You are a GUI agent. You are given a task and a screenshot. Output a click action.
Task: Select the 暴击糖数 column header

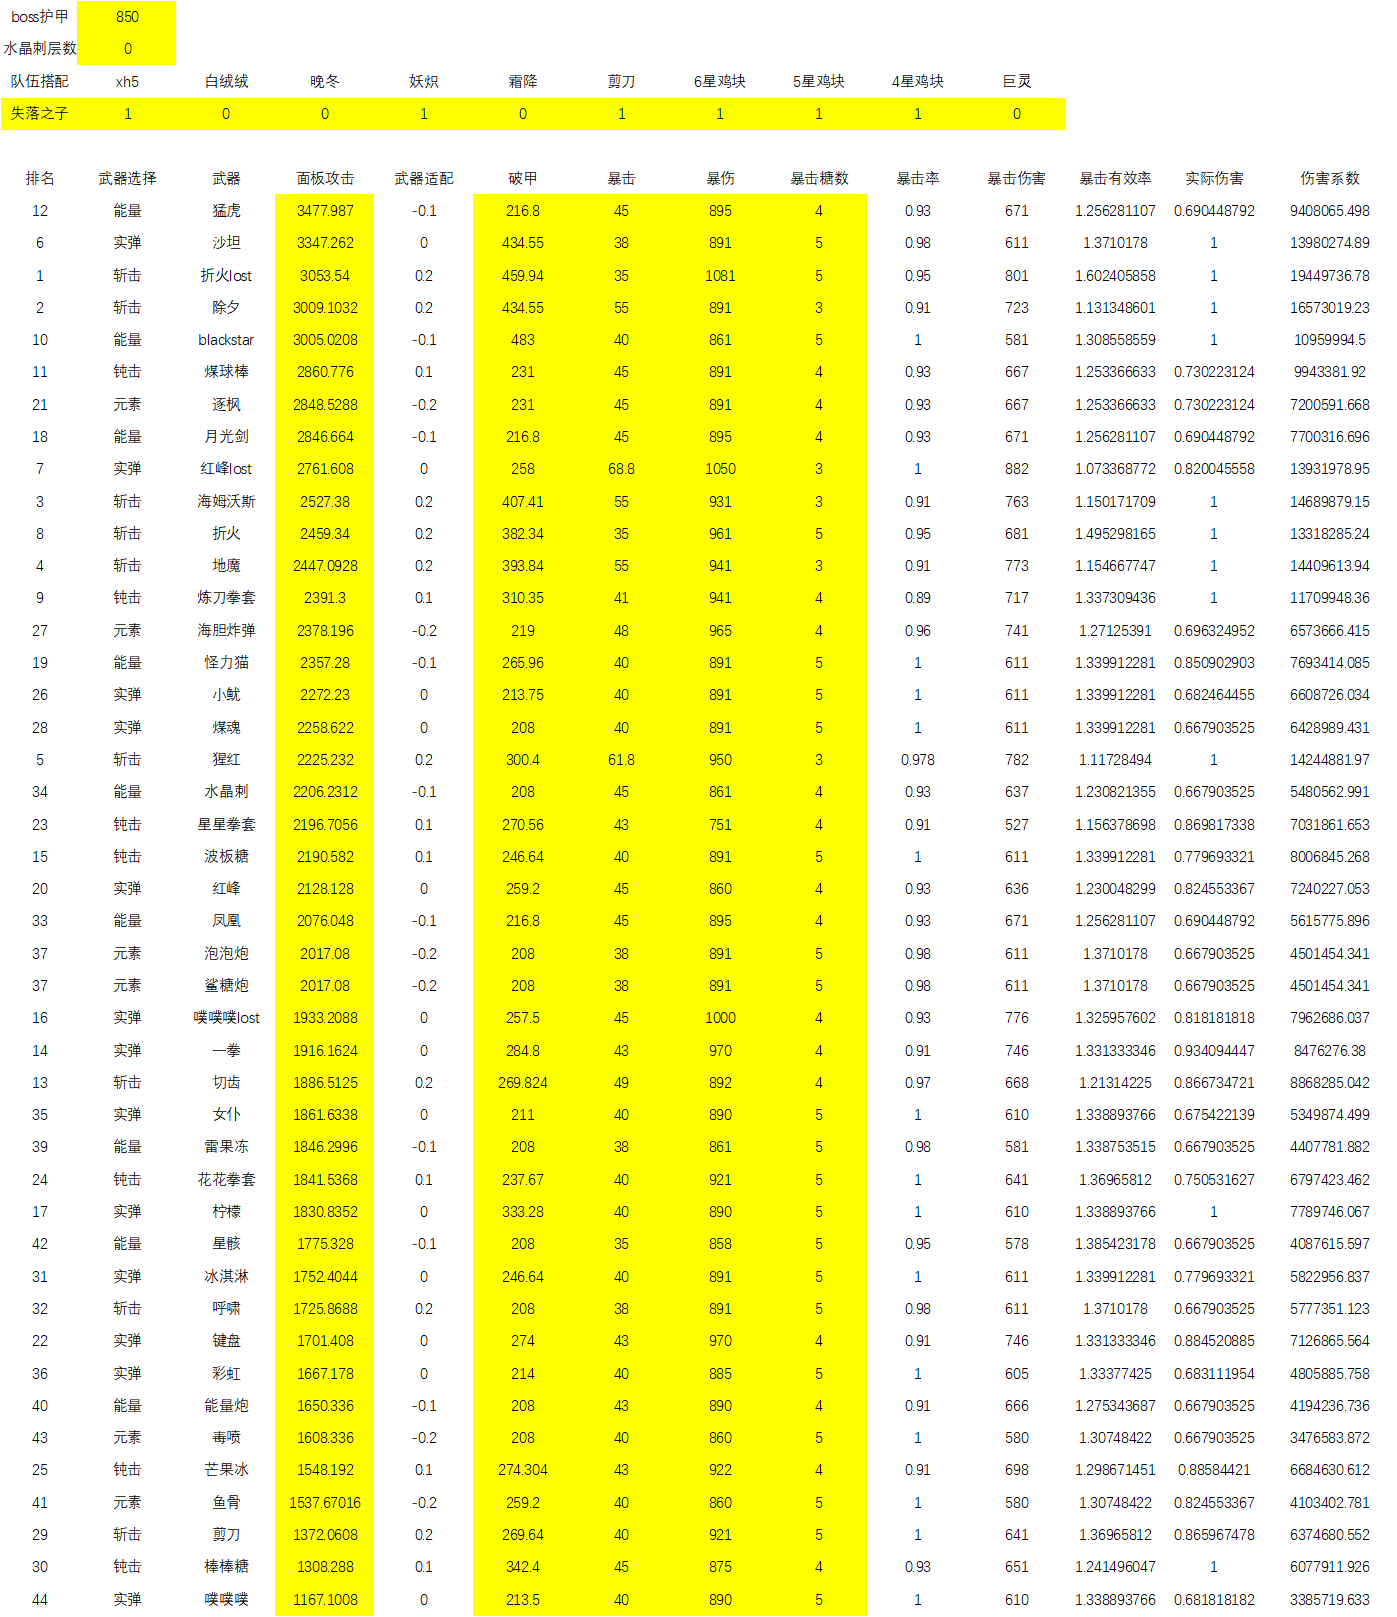(x=819, y=179)
